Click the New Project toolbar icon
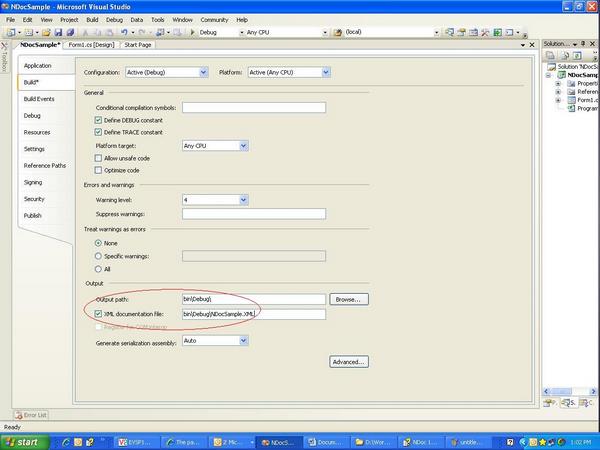 (10, 33)
